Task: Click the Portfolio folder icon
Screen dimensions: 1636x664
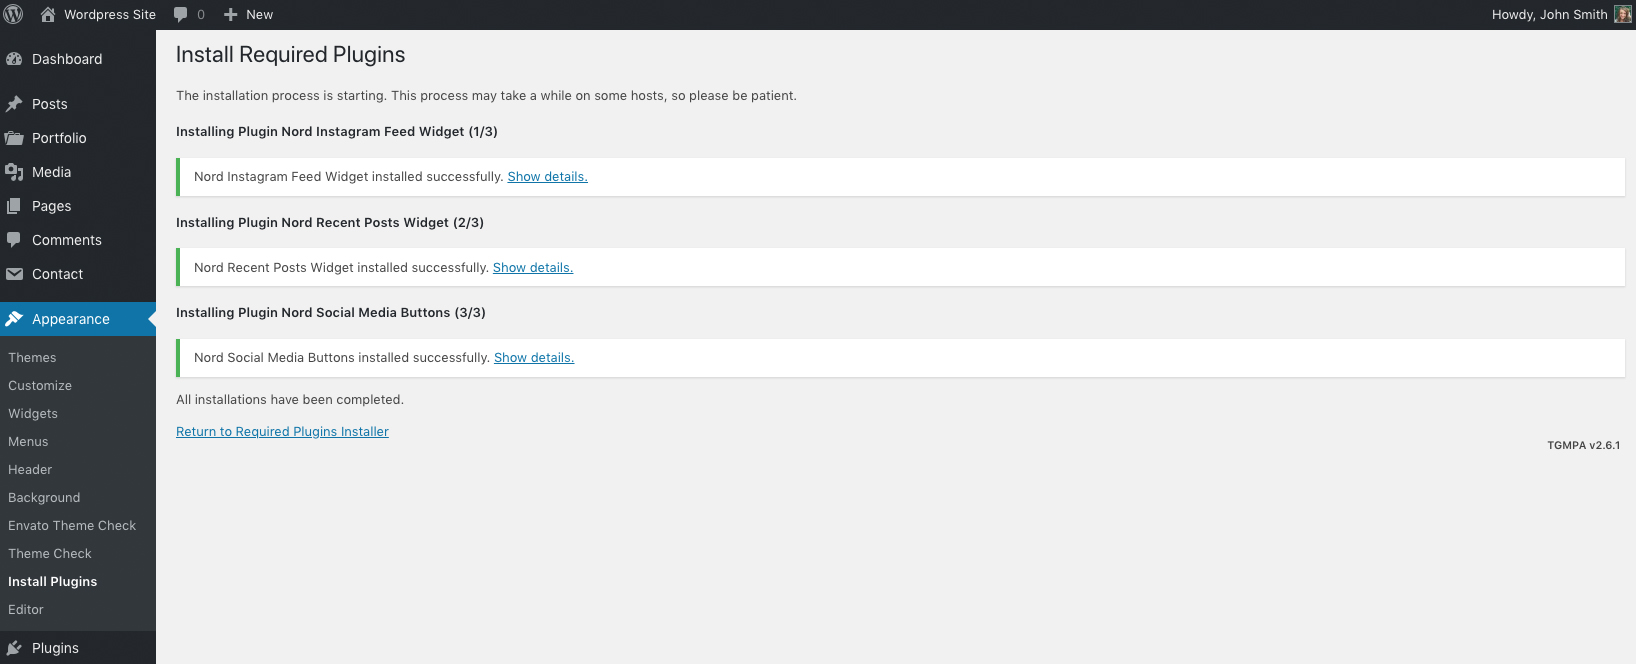Action: tap(14, 138)
